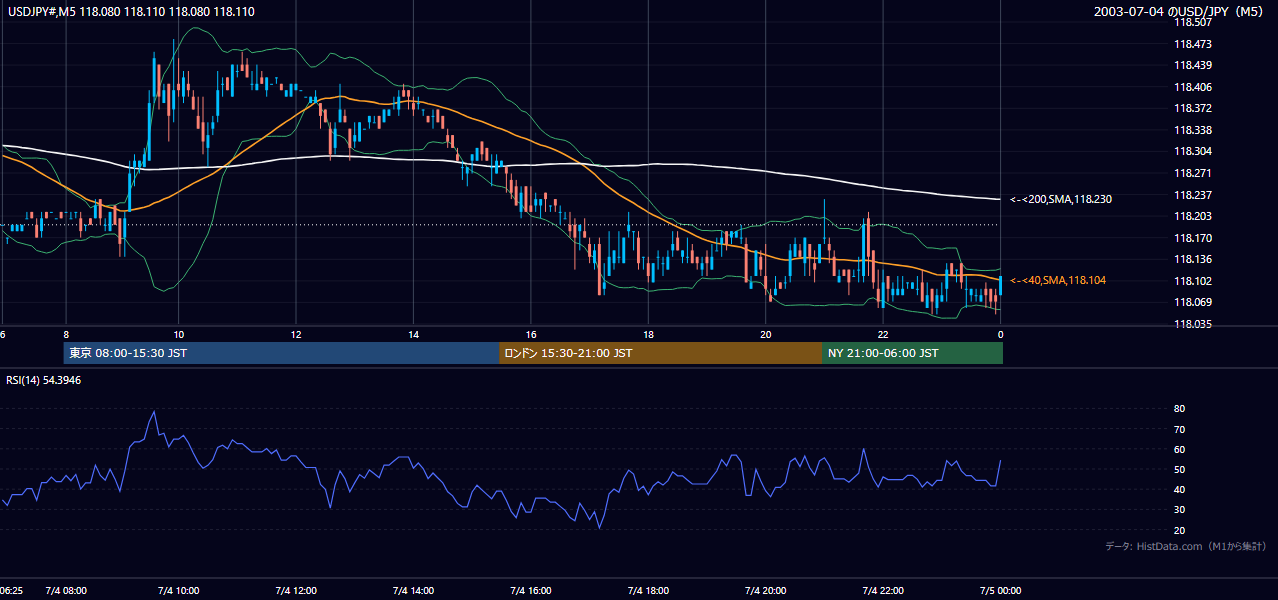Click price level 118.473 on the axis
Screen dimensions: 1278x600
tap(1193, 44)
